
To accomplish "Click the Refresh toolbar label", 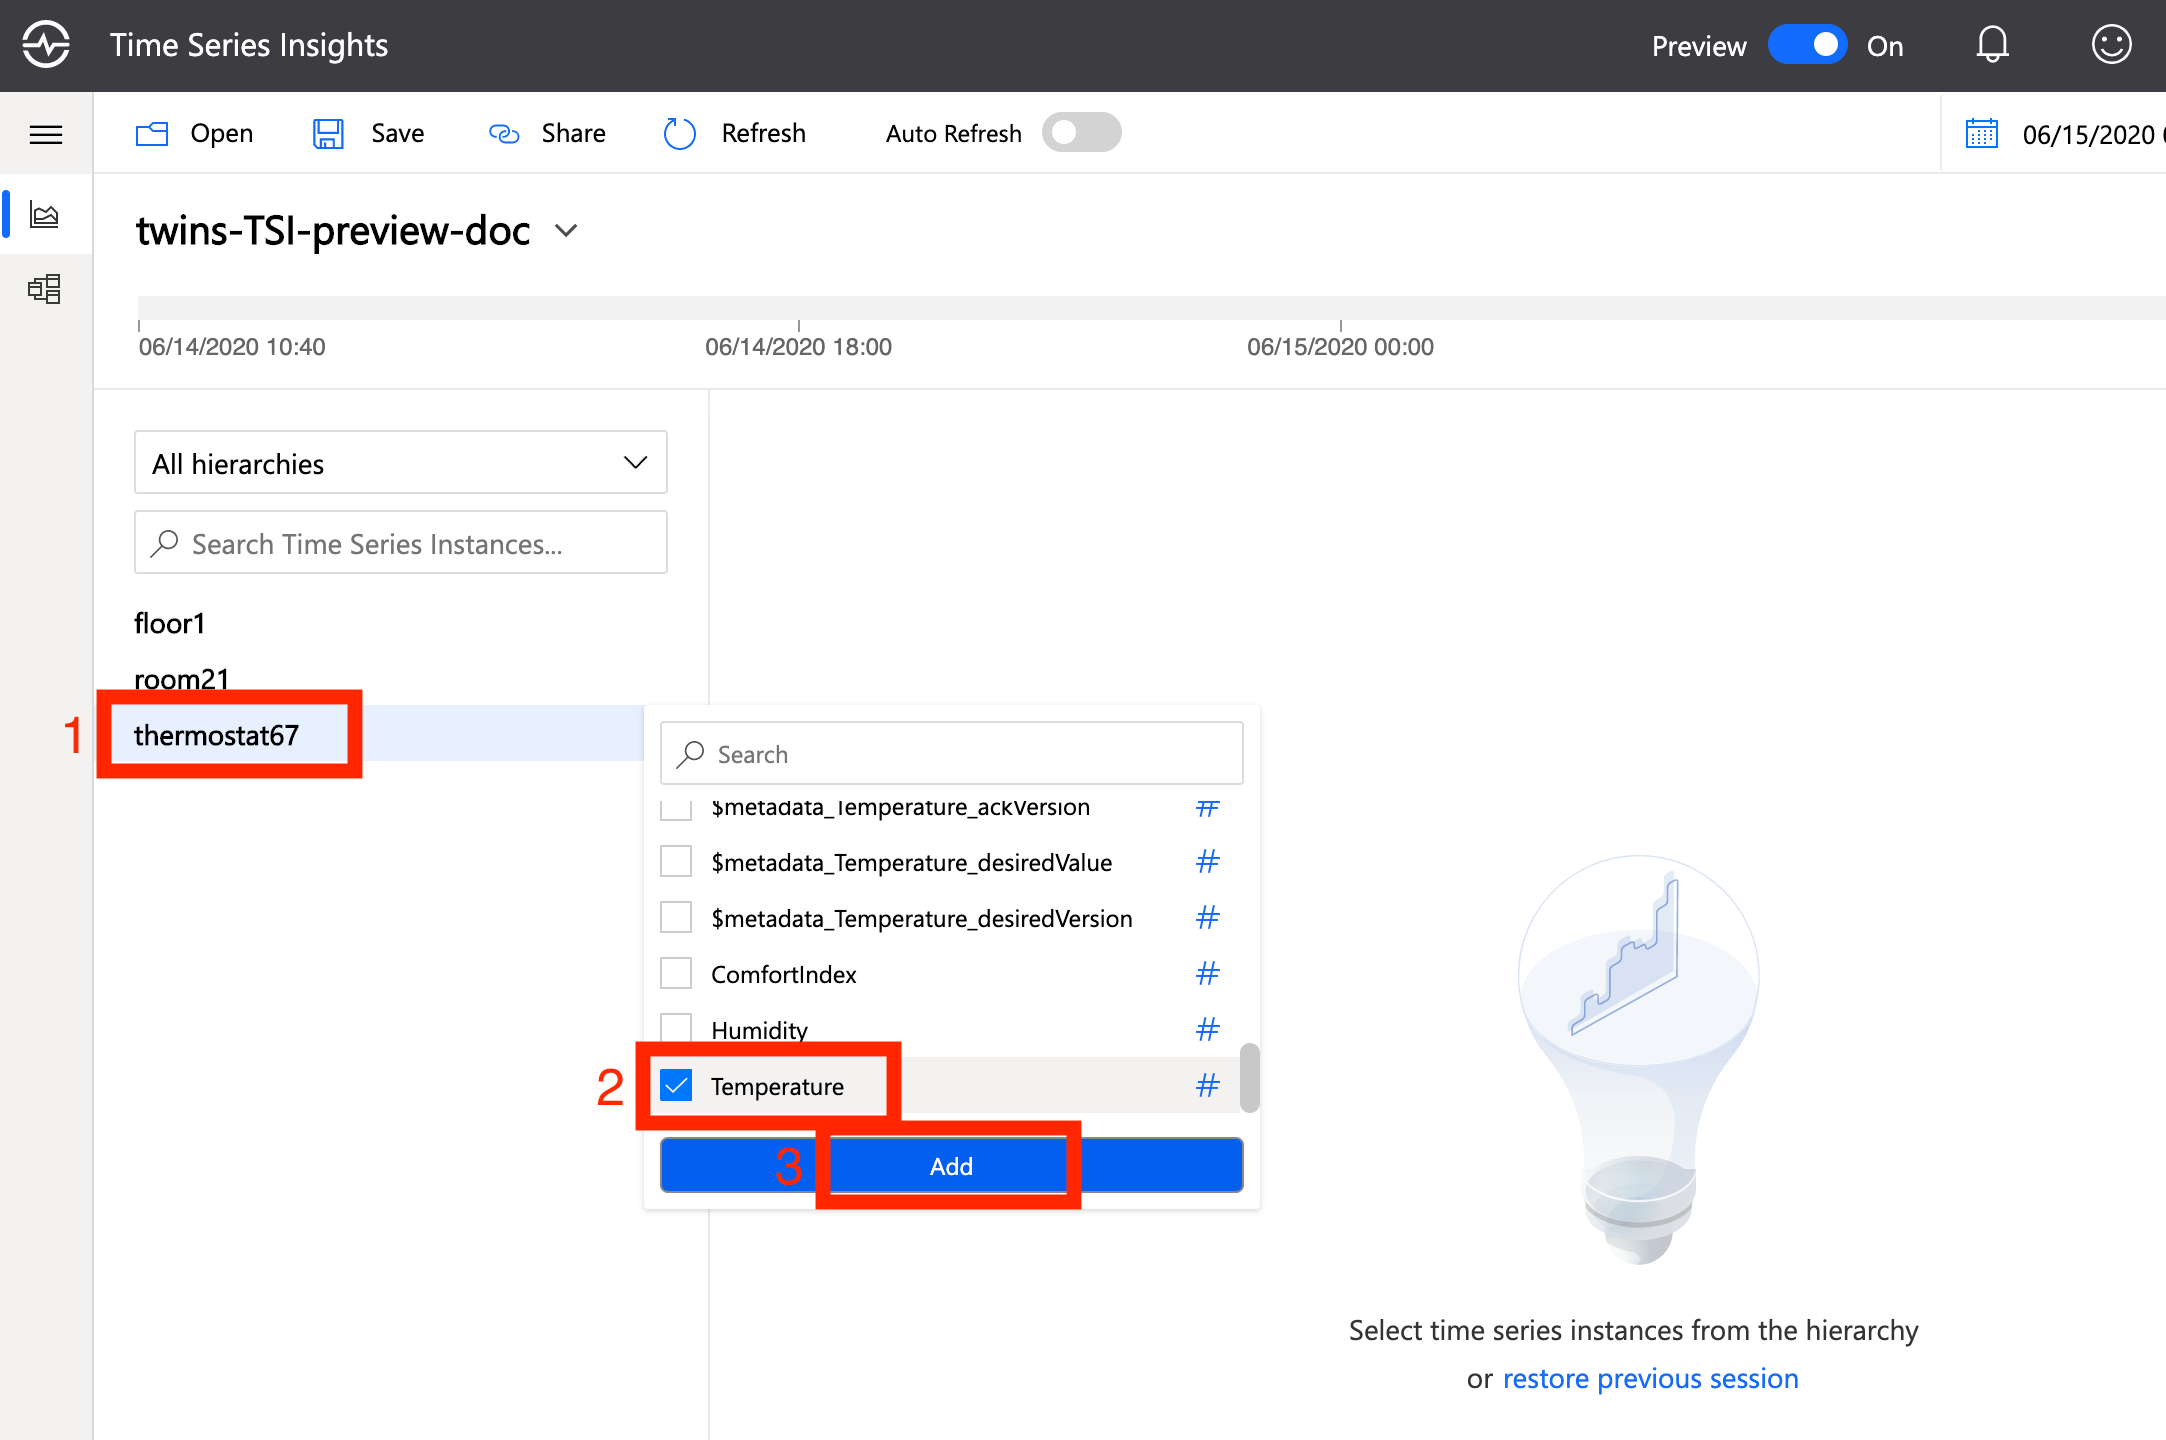I will [763, 134].
